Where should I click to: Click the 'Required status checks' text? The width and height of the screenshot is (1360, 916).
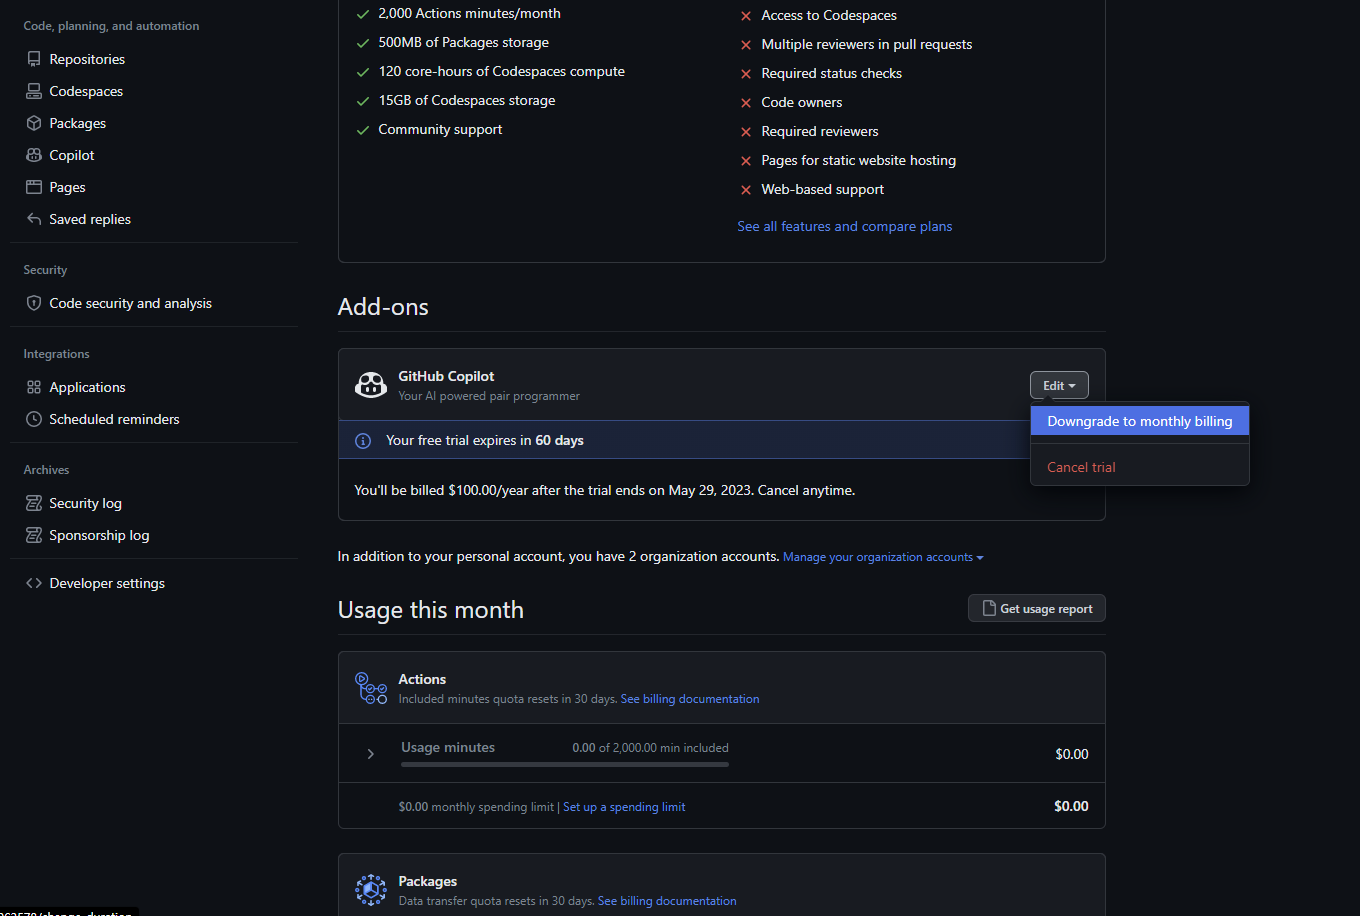coord(831,73)
